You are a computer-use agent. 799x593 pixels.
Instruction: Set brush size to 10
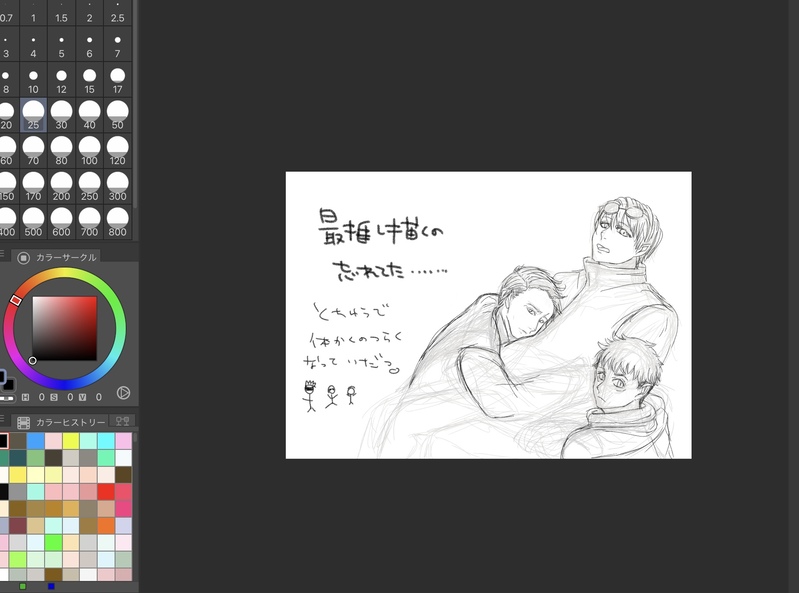pos(33,80)
